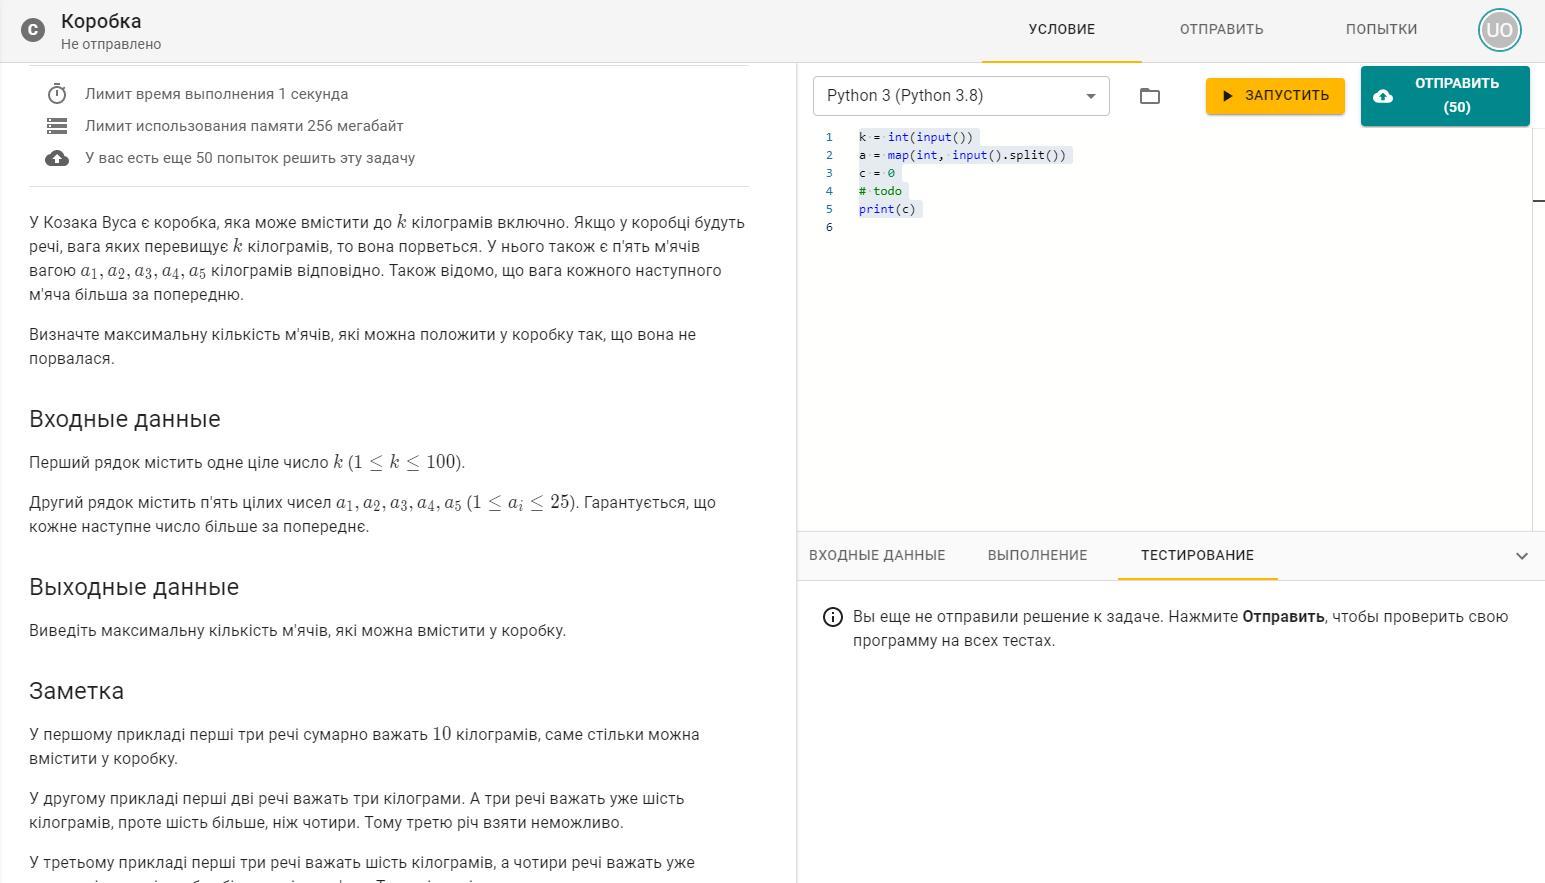Click empty line 6 in the code editor
The width and height of the screenshot is (1545, 883).
pyautogui.click(x=1000, y=227)
